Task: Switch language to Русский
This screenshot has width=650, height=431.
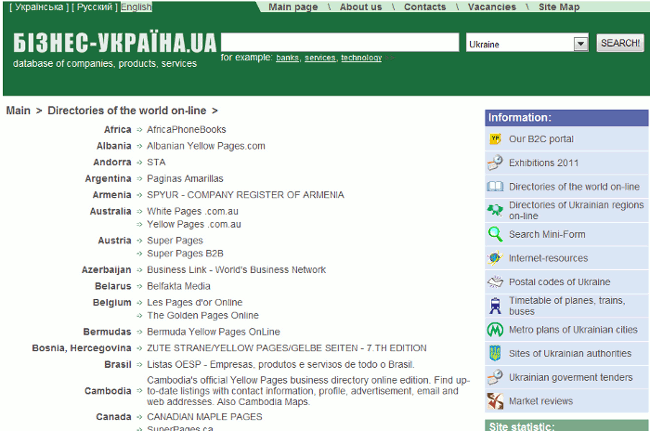Action: click(x=94, y=7)
